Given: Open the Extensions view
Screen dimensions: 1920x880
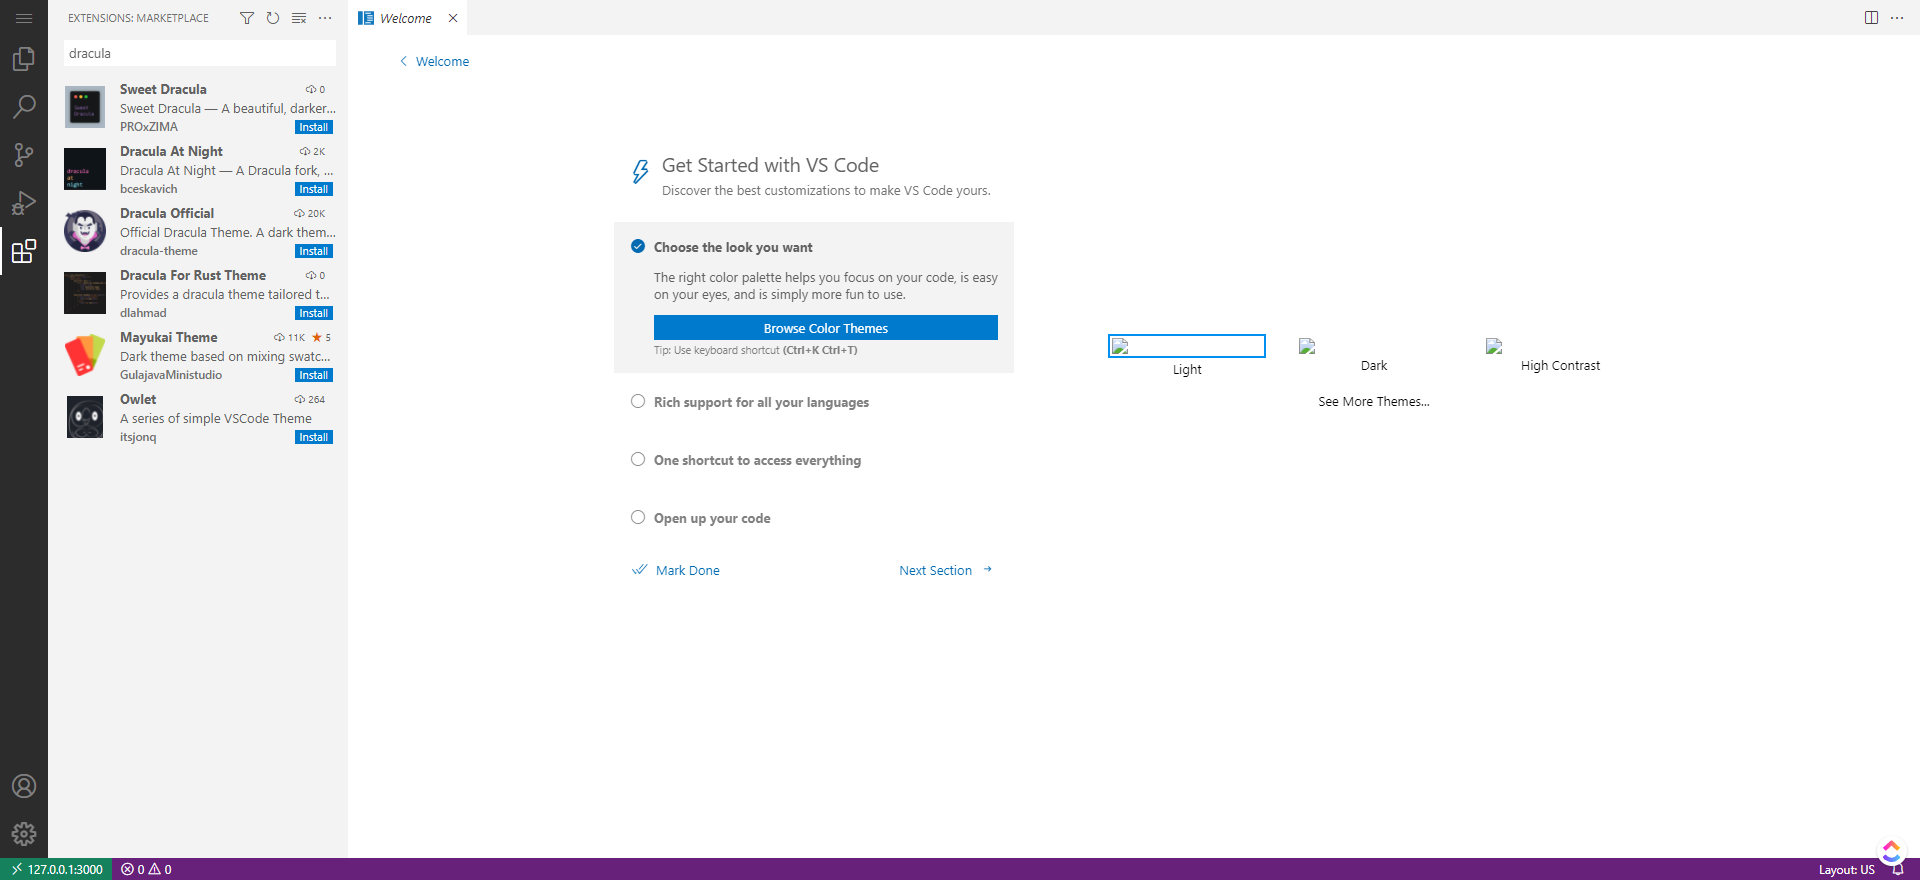Looking at the screenshot, I should tap(24, 251).
